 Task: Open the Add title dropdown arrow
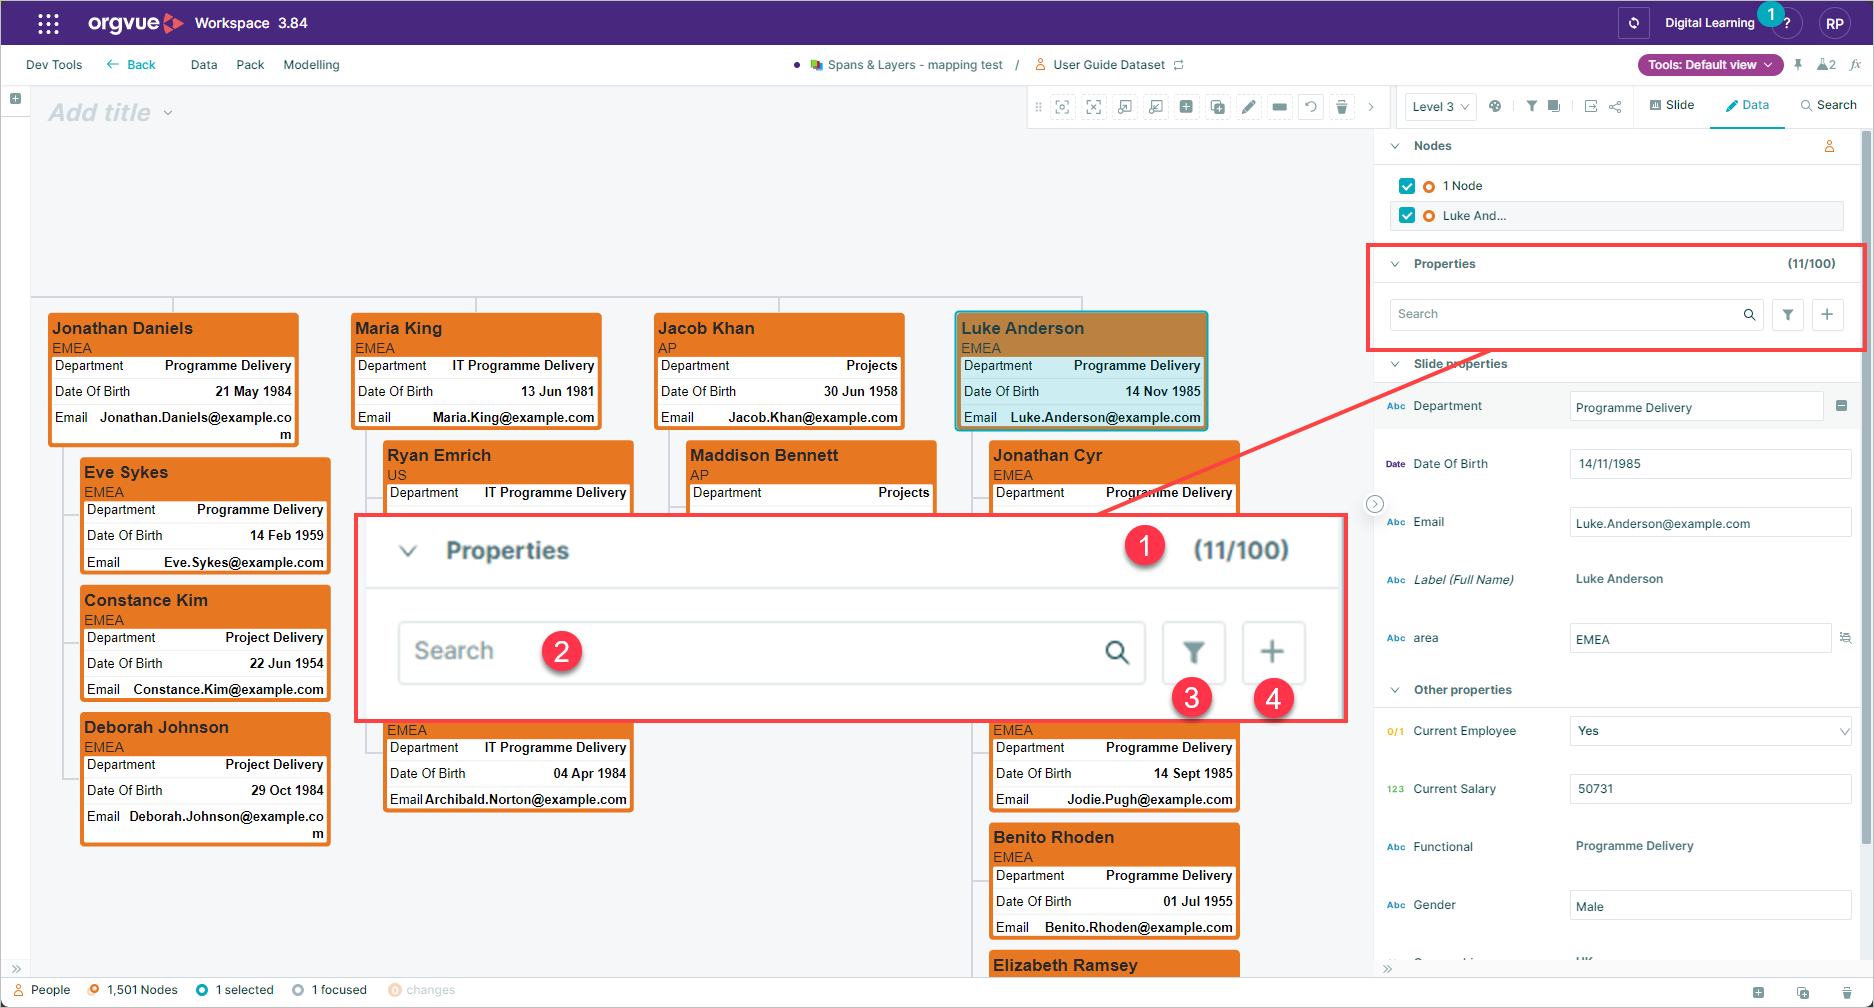point(168,113)
